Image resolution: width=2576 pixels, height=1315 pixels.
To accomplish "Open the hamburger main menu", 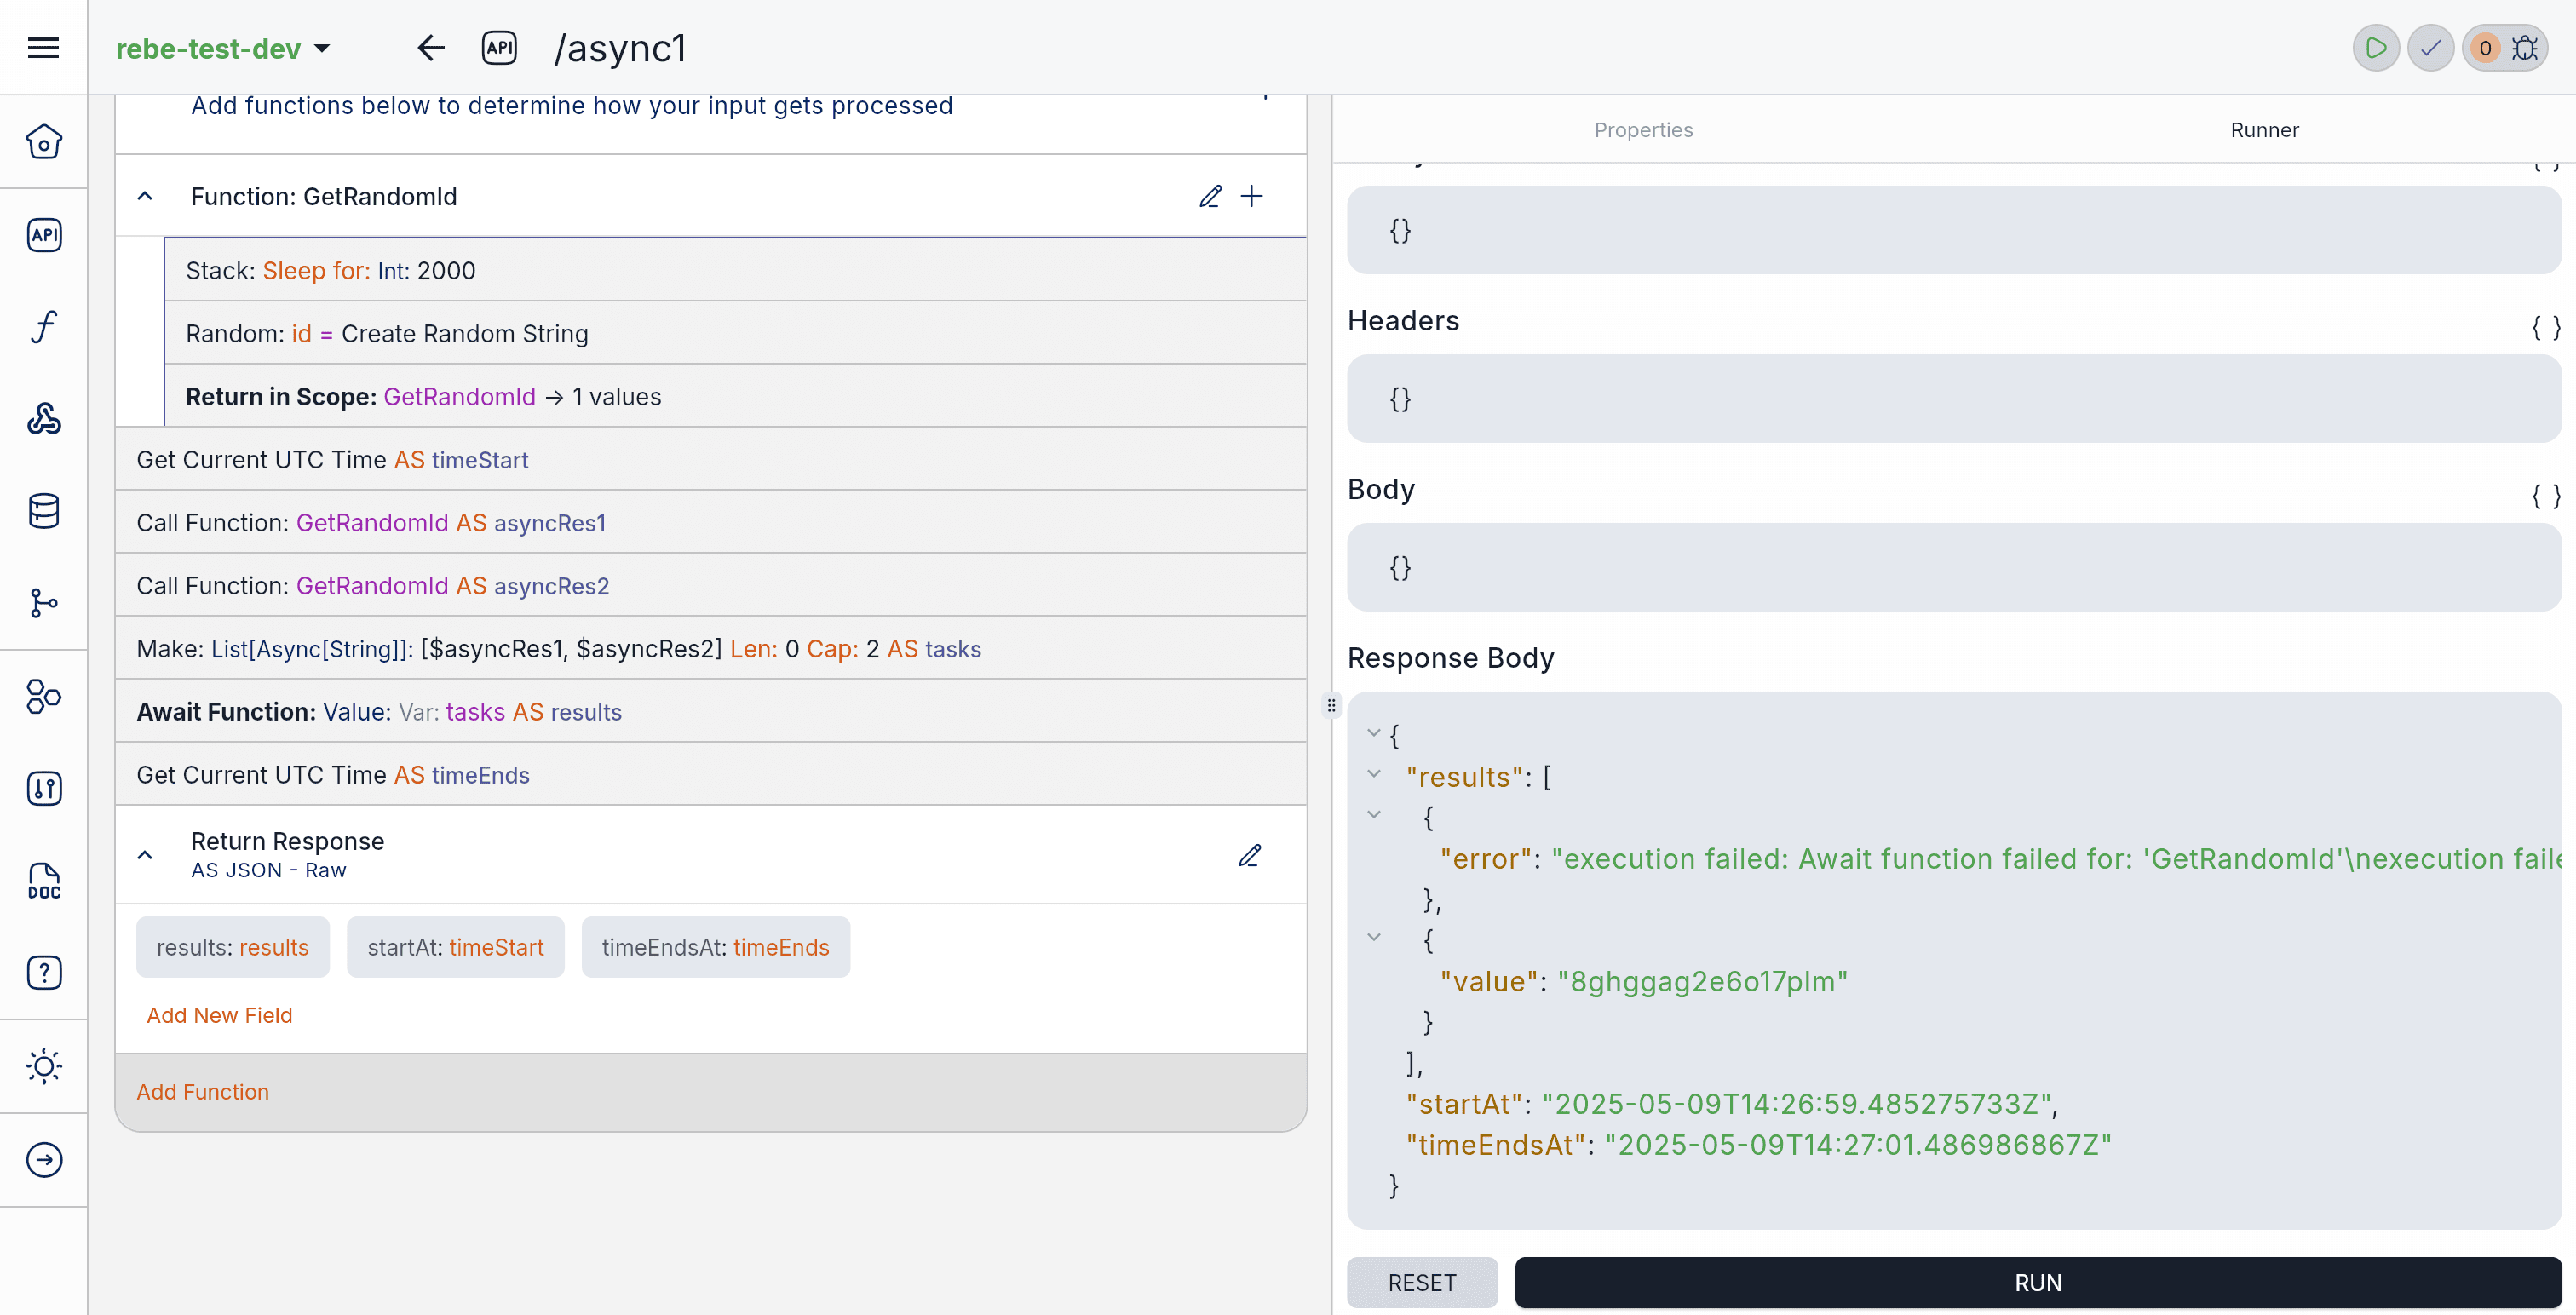I will pyautogui.click(x=43, y=47).
